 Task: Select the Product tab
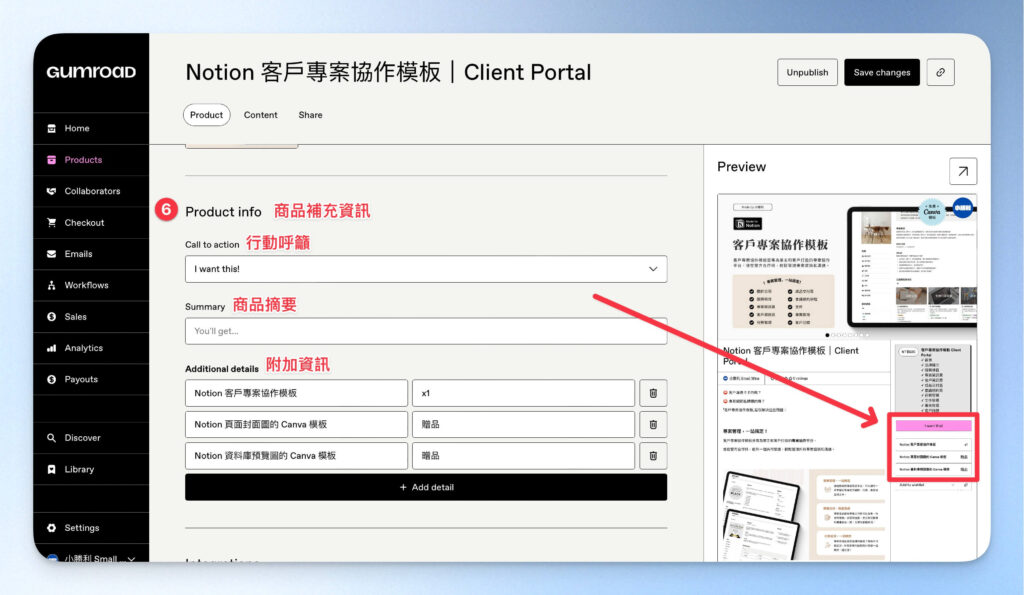(206, 115)
